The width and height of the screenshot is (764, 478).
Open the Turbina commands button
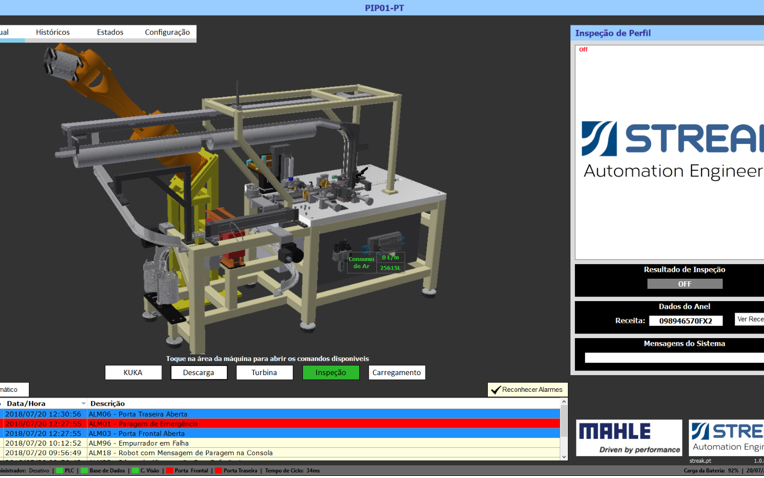click(264, 372)
